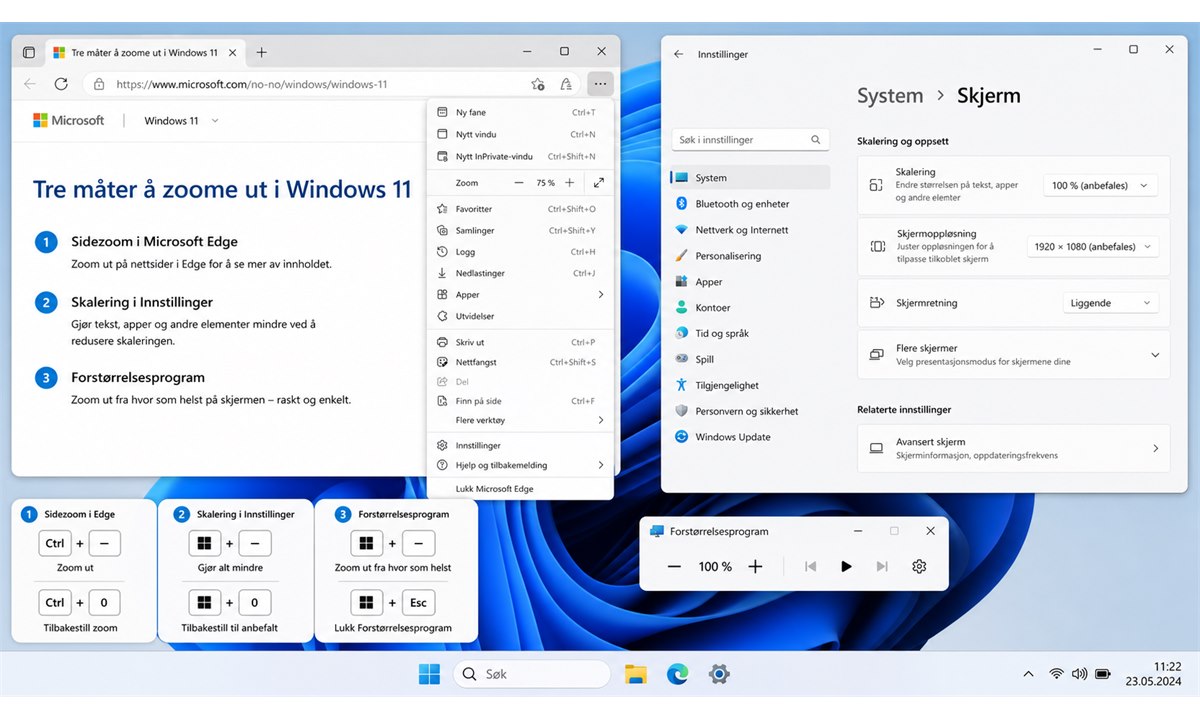Open Nytt InPrivate-vindu
Screen dimensions: 1200x720
click(520, 156)
